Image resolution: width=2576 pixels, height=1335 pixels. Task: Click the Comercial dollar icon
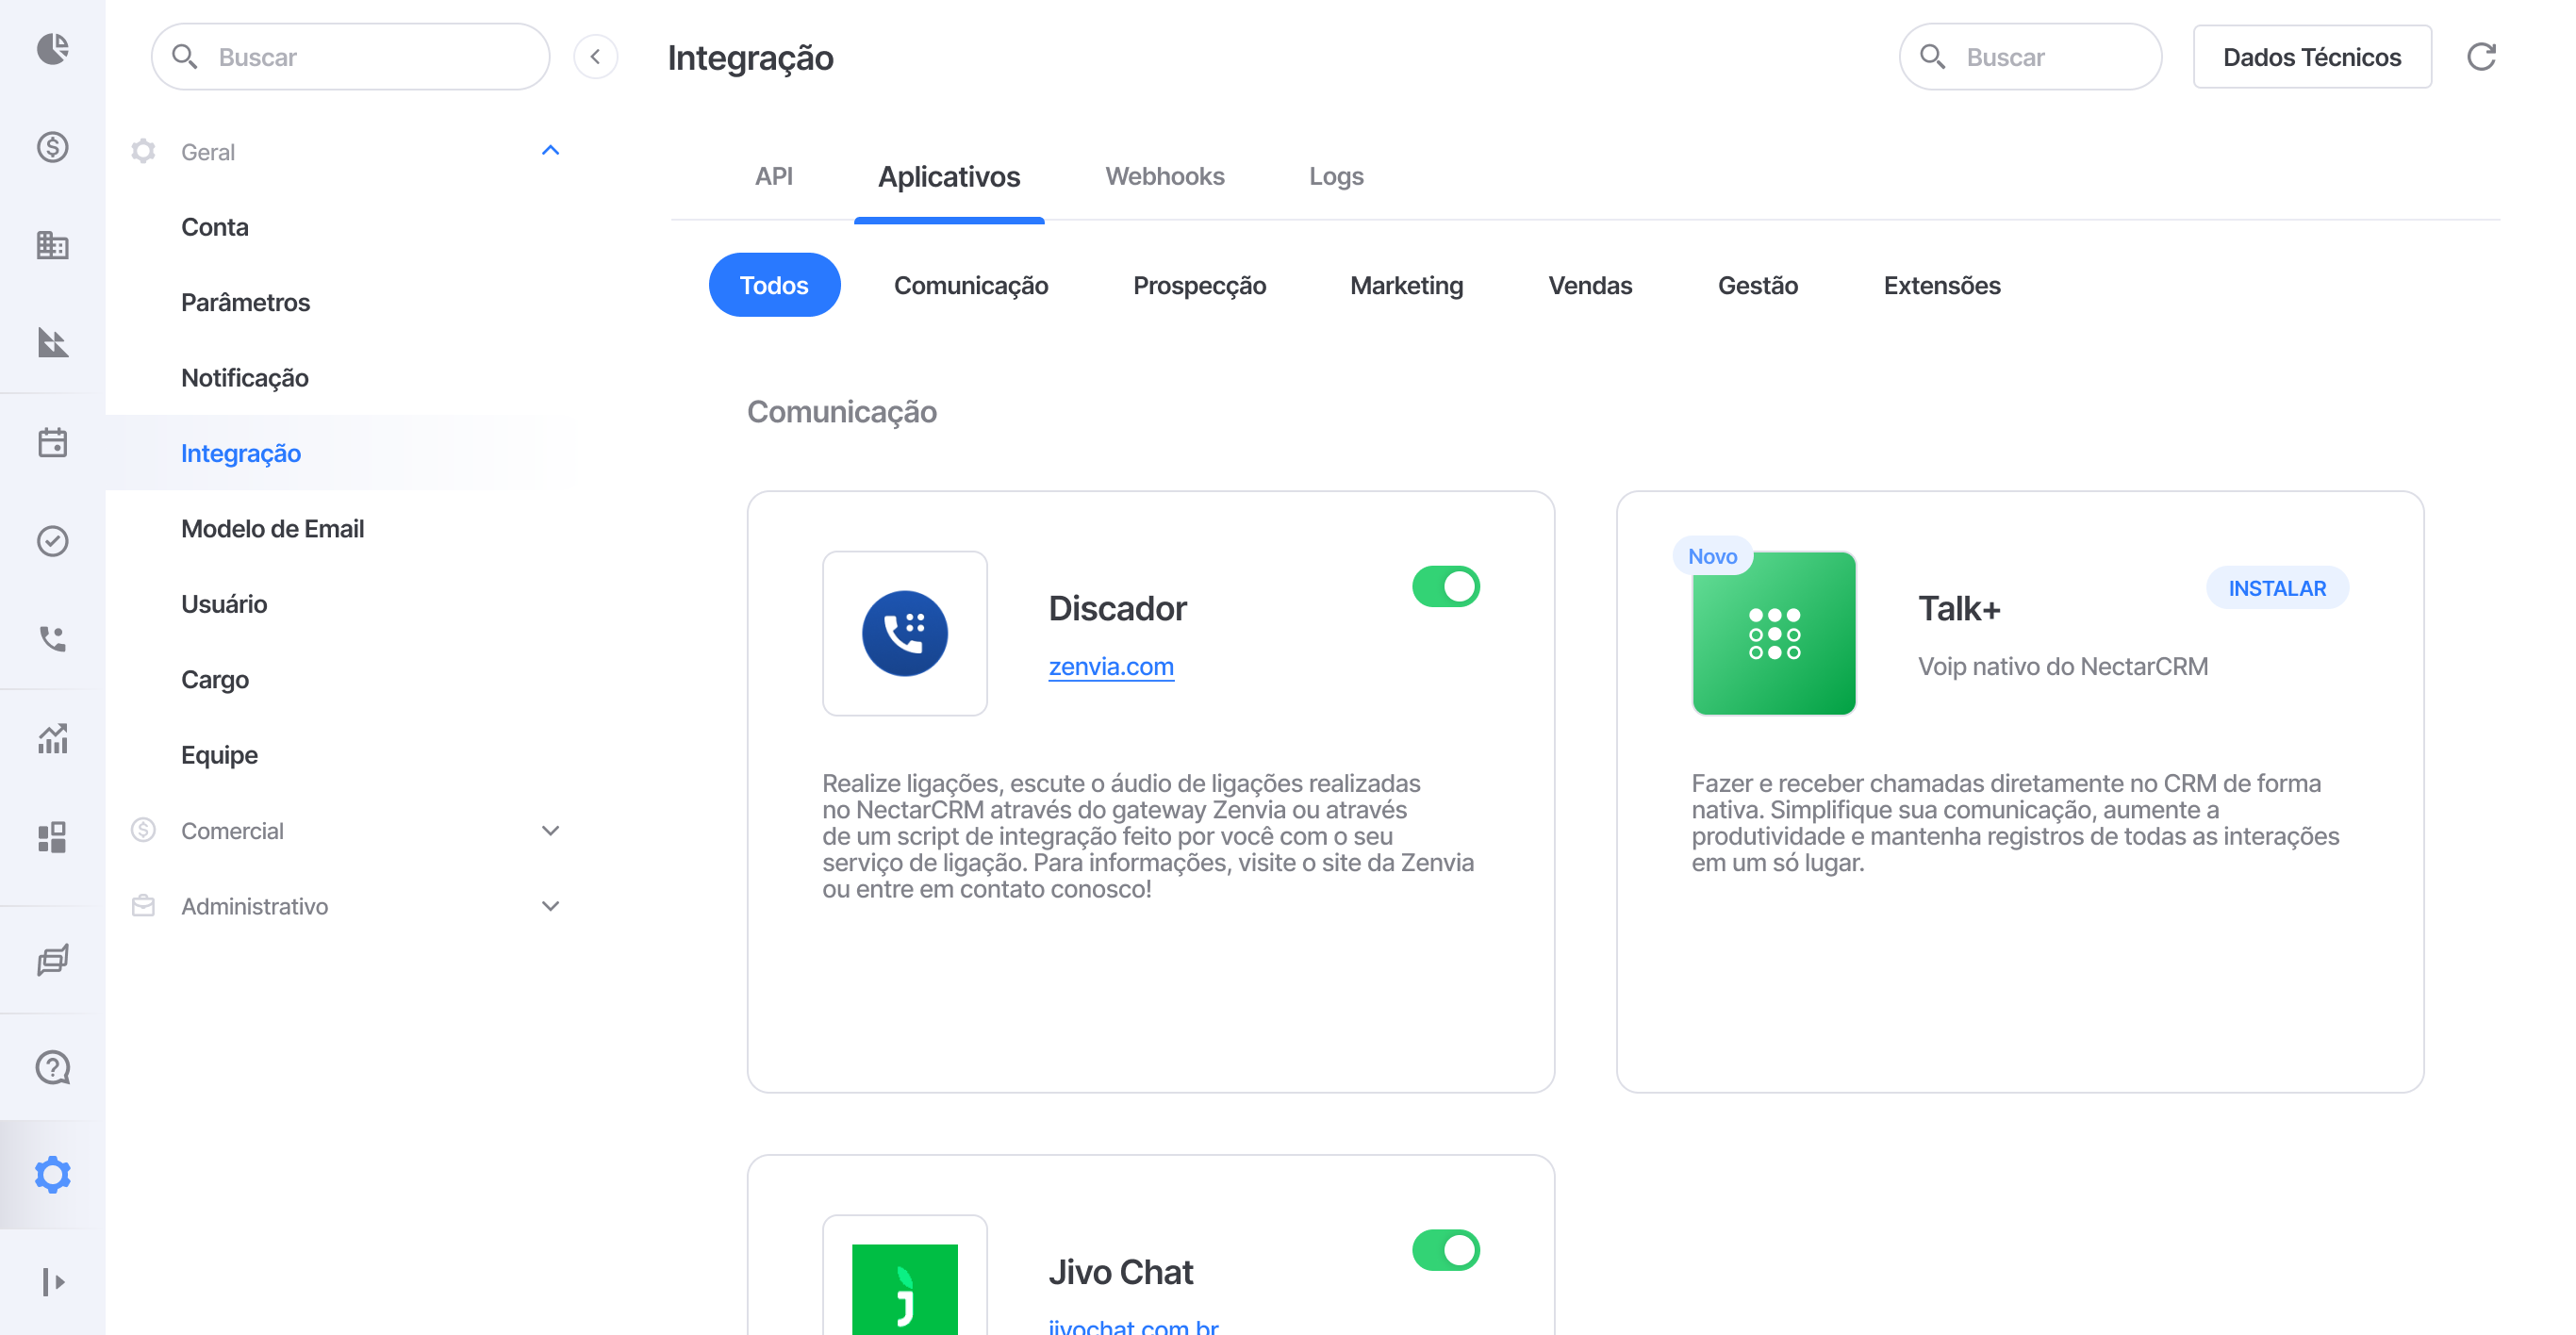click(143, 830)
